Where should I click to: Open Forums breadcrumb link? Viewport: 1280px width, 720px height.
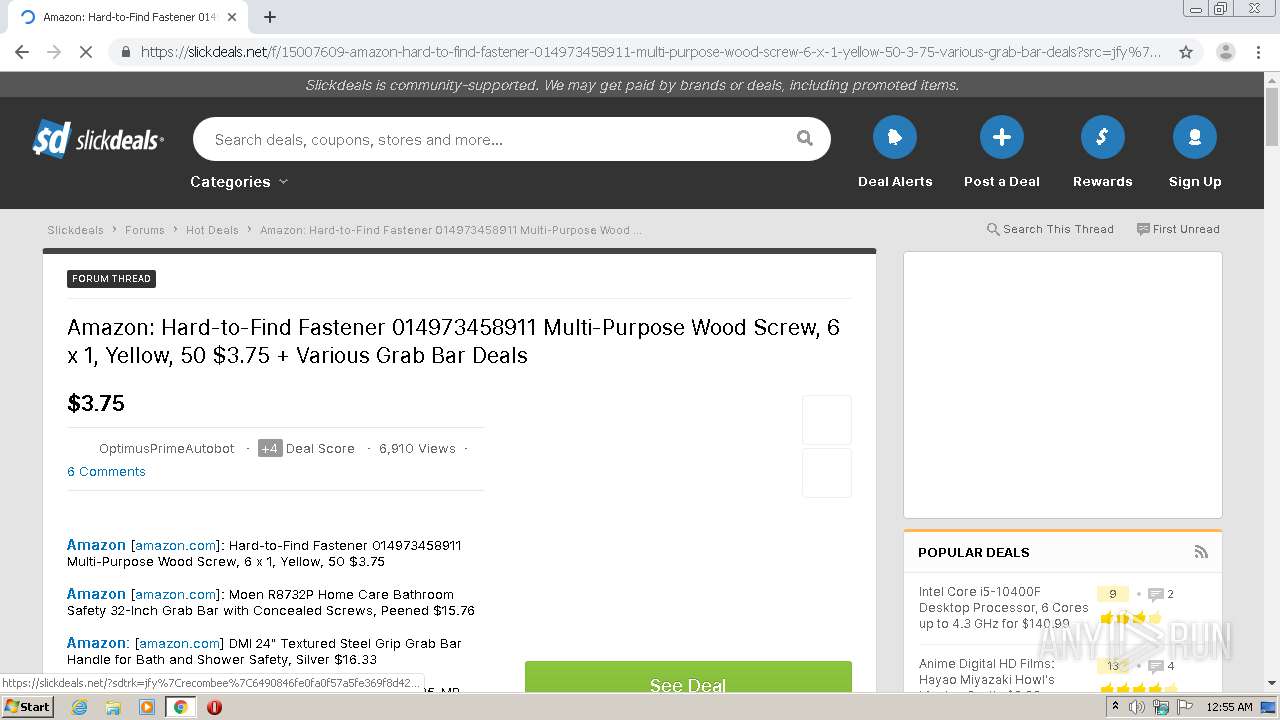145,230
